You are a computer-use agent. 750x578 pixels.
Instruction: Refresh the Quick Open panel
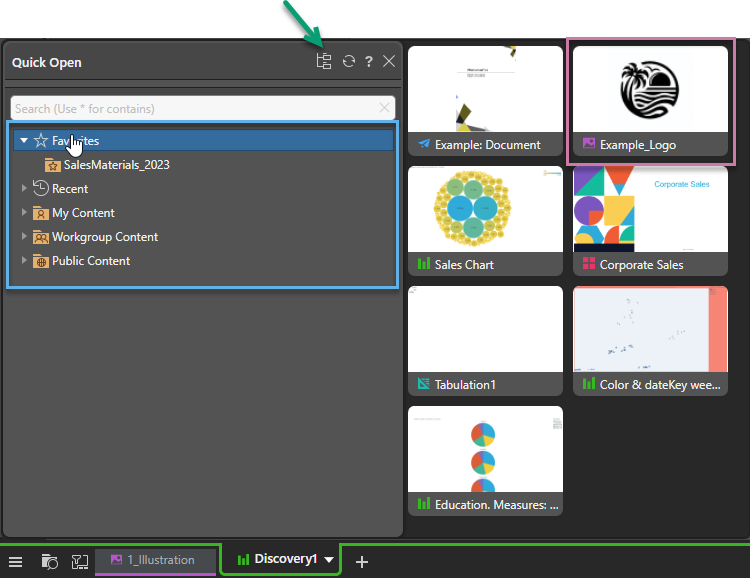click(348, 62)
